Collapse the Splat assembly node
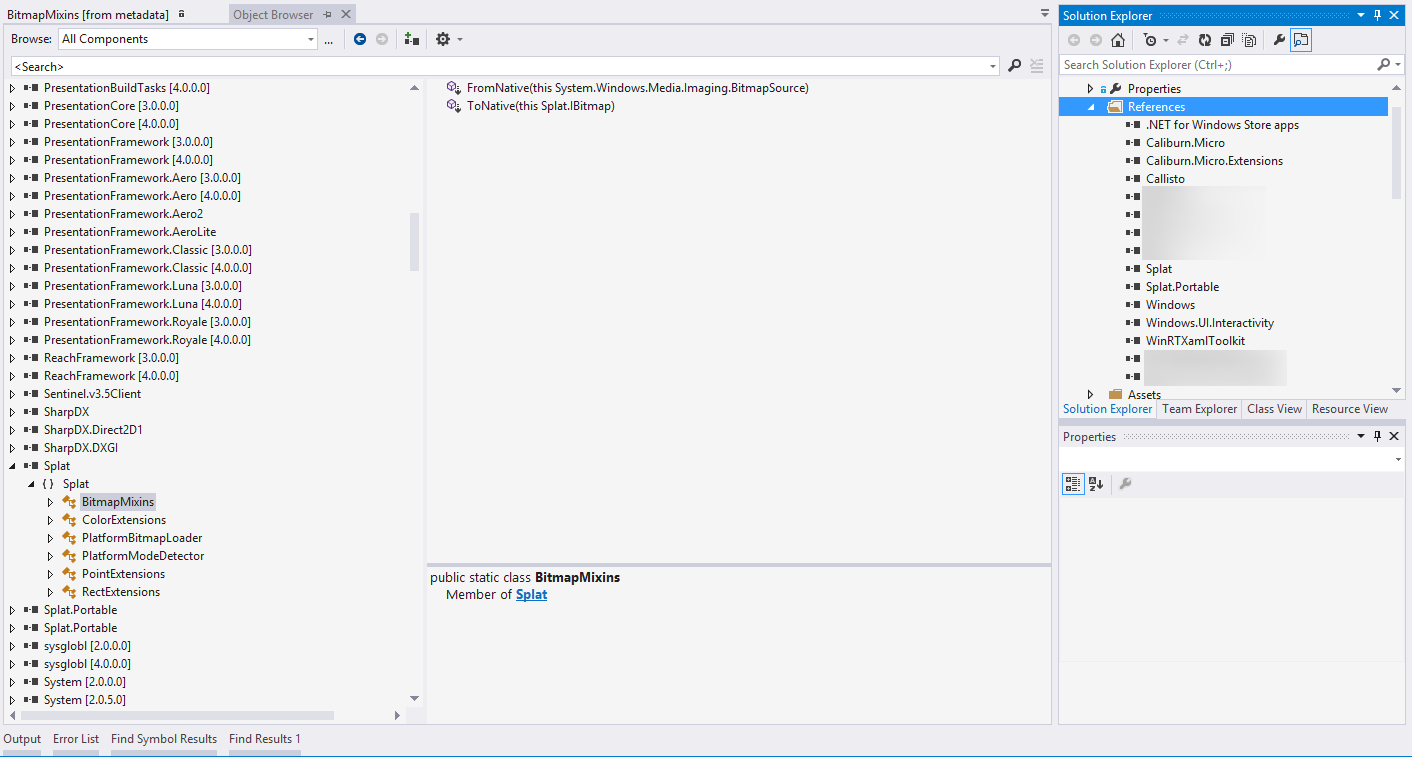 click(13, 466)
